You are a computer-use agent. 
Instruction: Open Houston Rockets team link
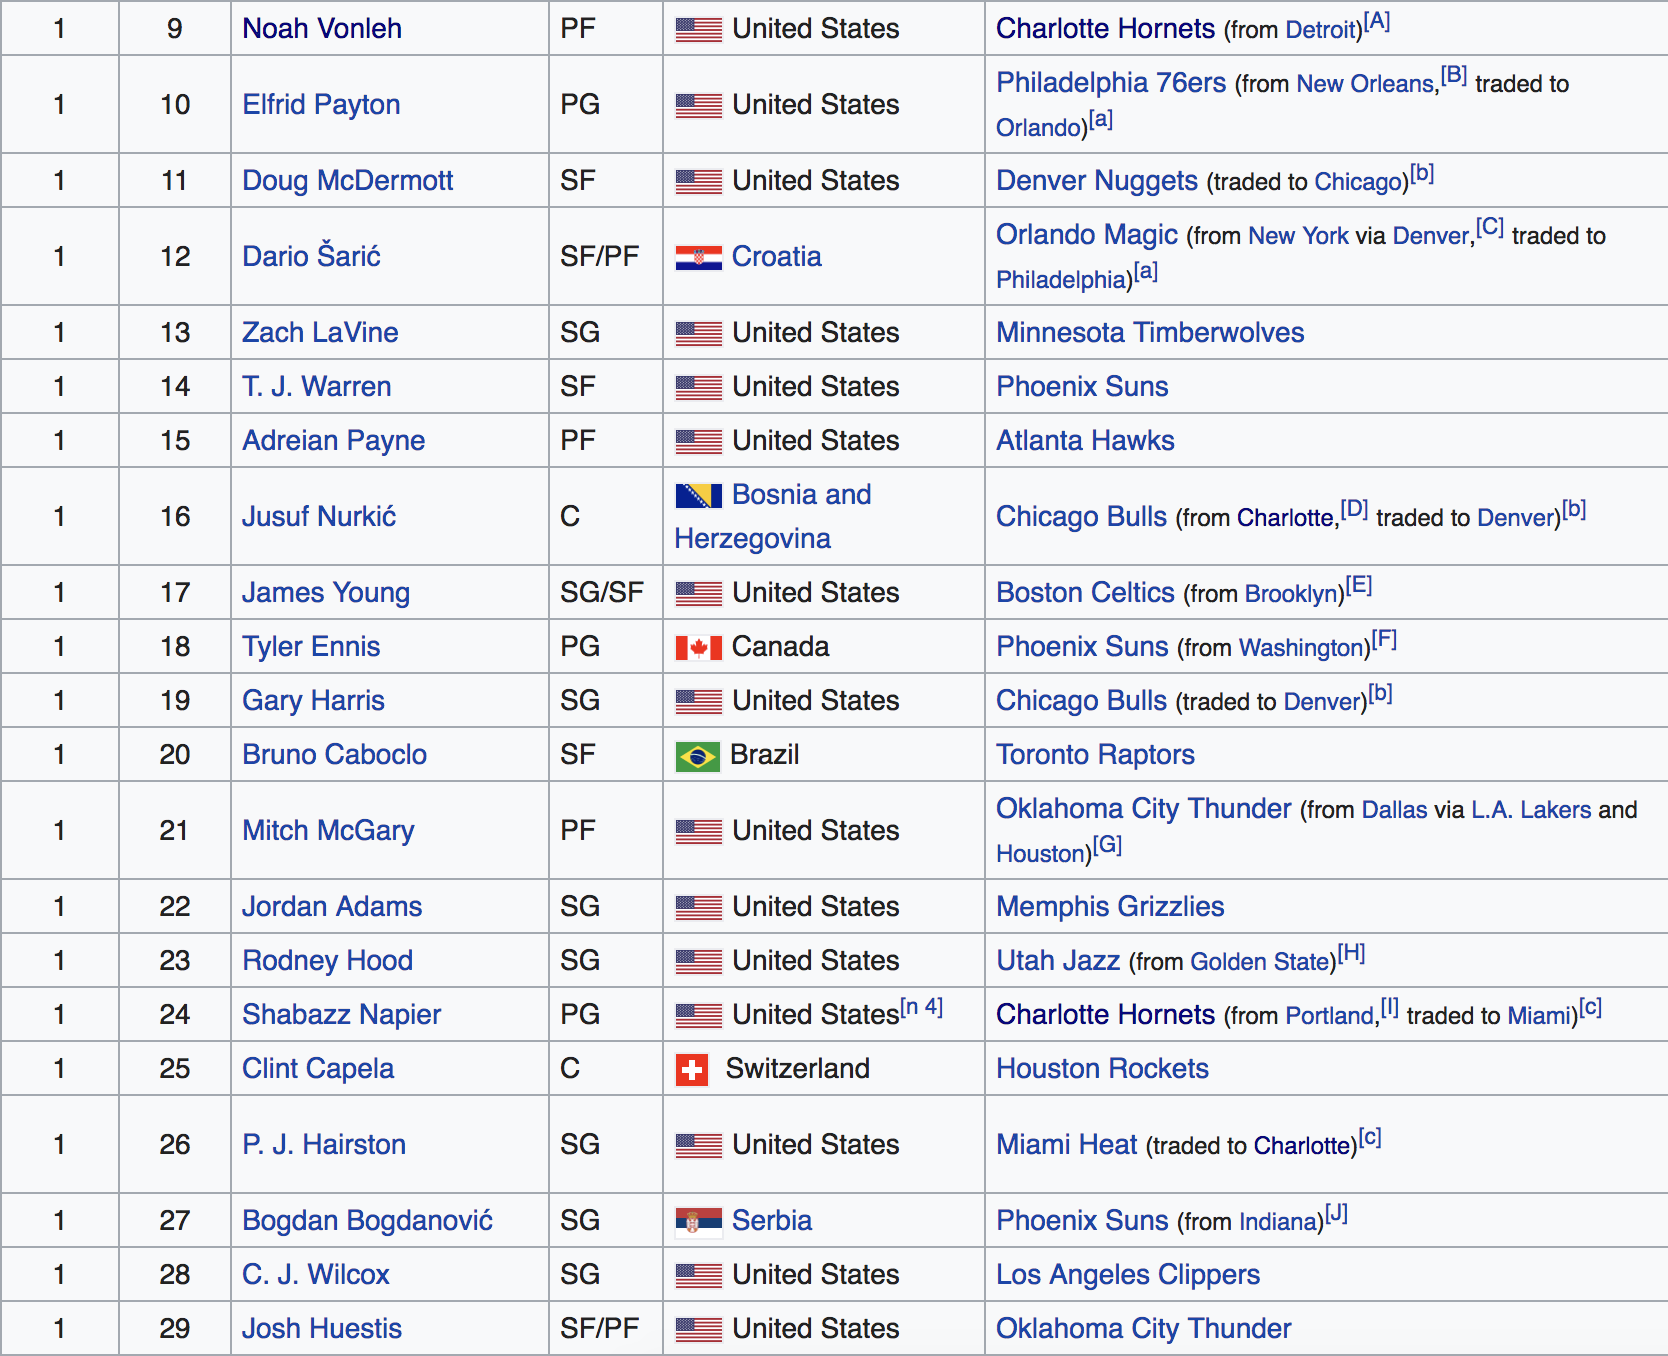tap(1102, 1068)
